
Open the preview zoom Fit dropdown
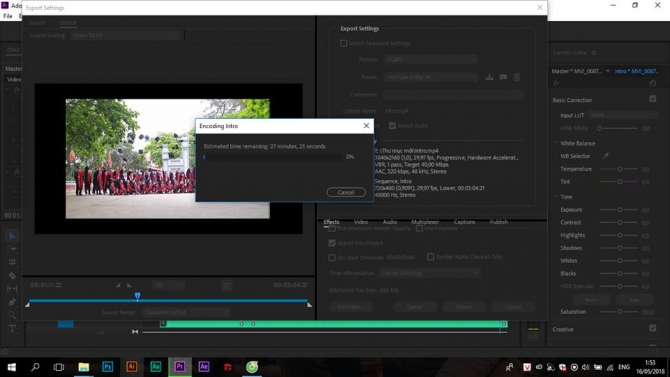pyautogui.click(x=168, y=285)
